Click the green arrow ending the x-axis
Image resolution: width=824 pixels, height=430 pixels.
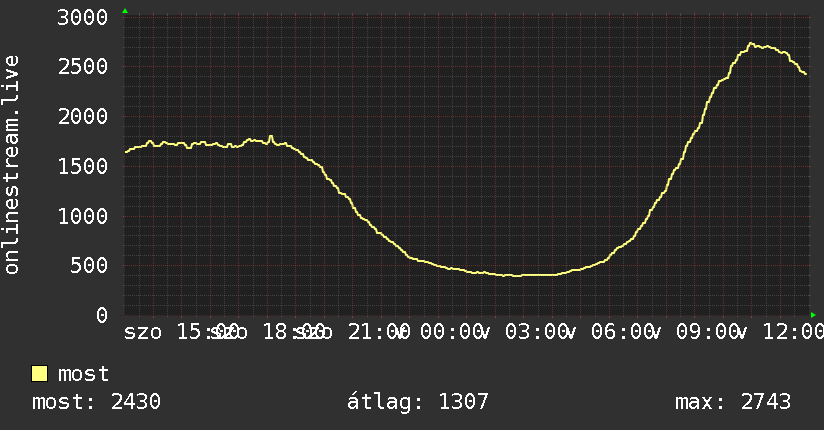pyautogui.click(x=813, y=315)
